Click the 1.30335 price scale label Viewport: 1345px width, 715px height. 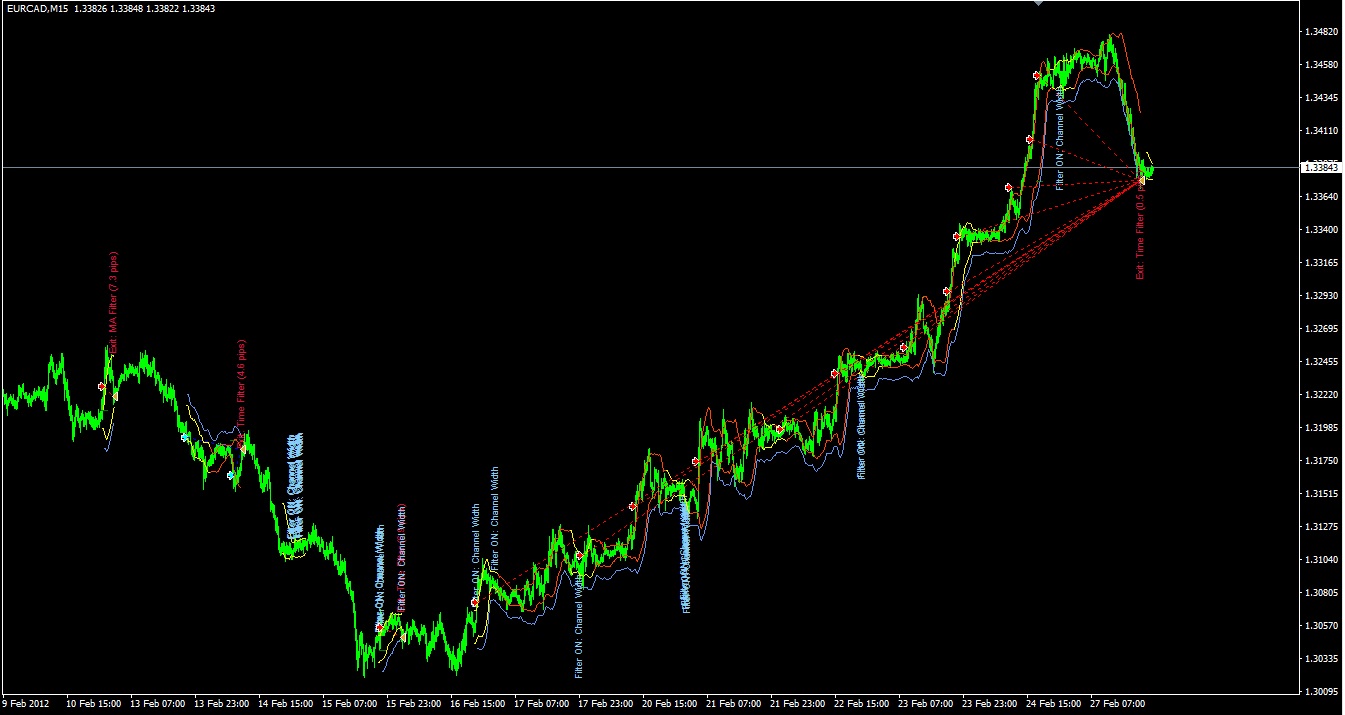click(1322, 659)
